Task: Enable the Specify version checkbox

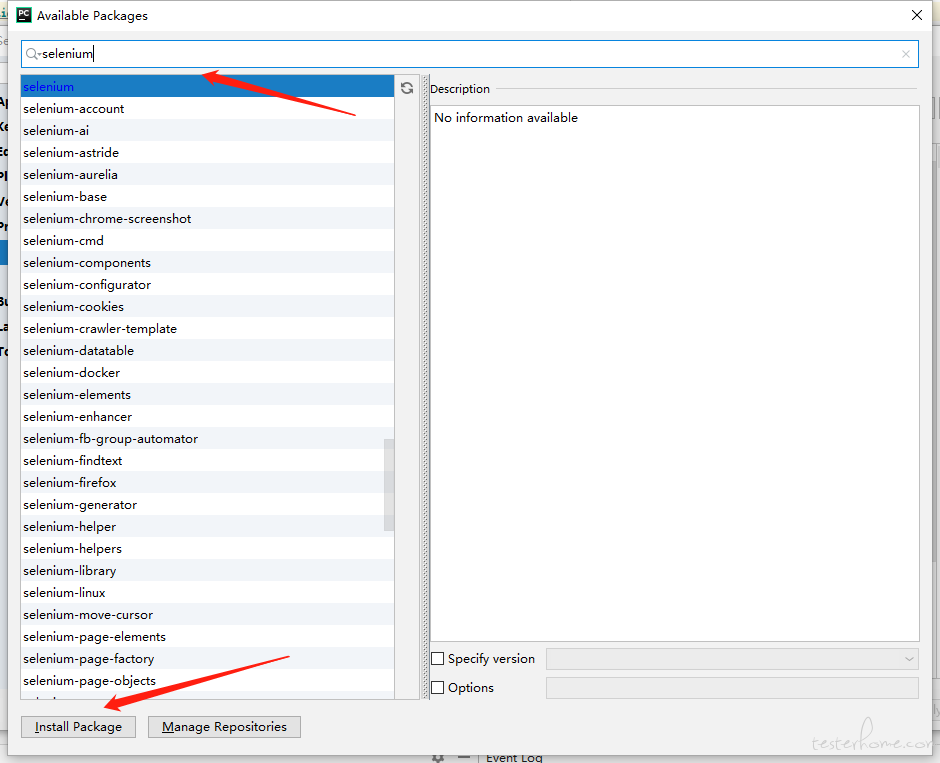Action: pyautogui.click(x=438, y=659)
